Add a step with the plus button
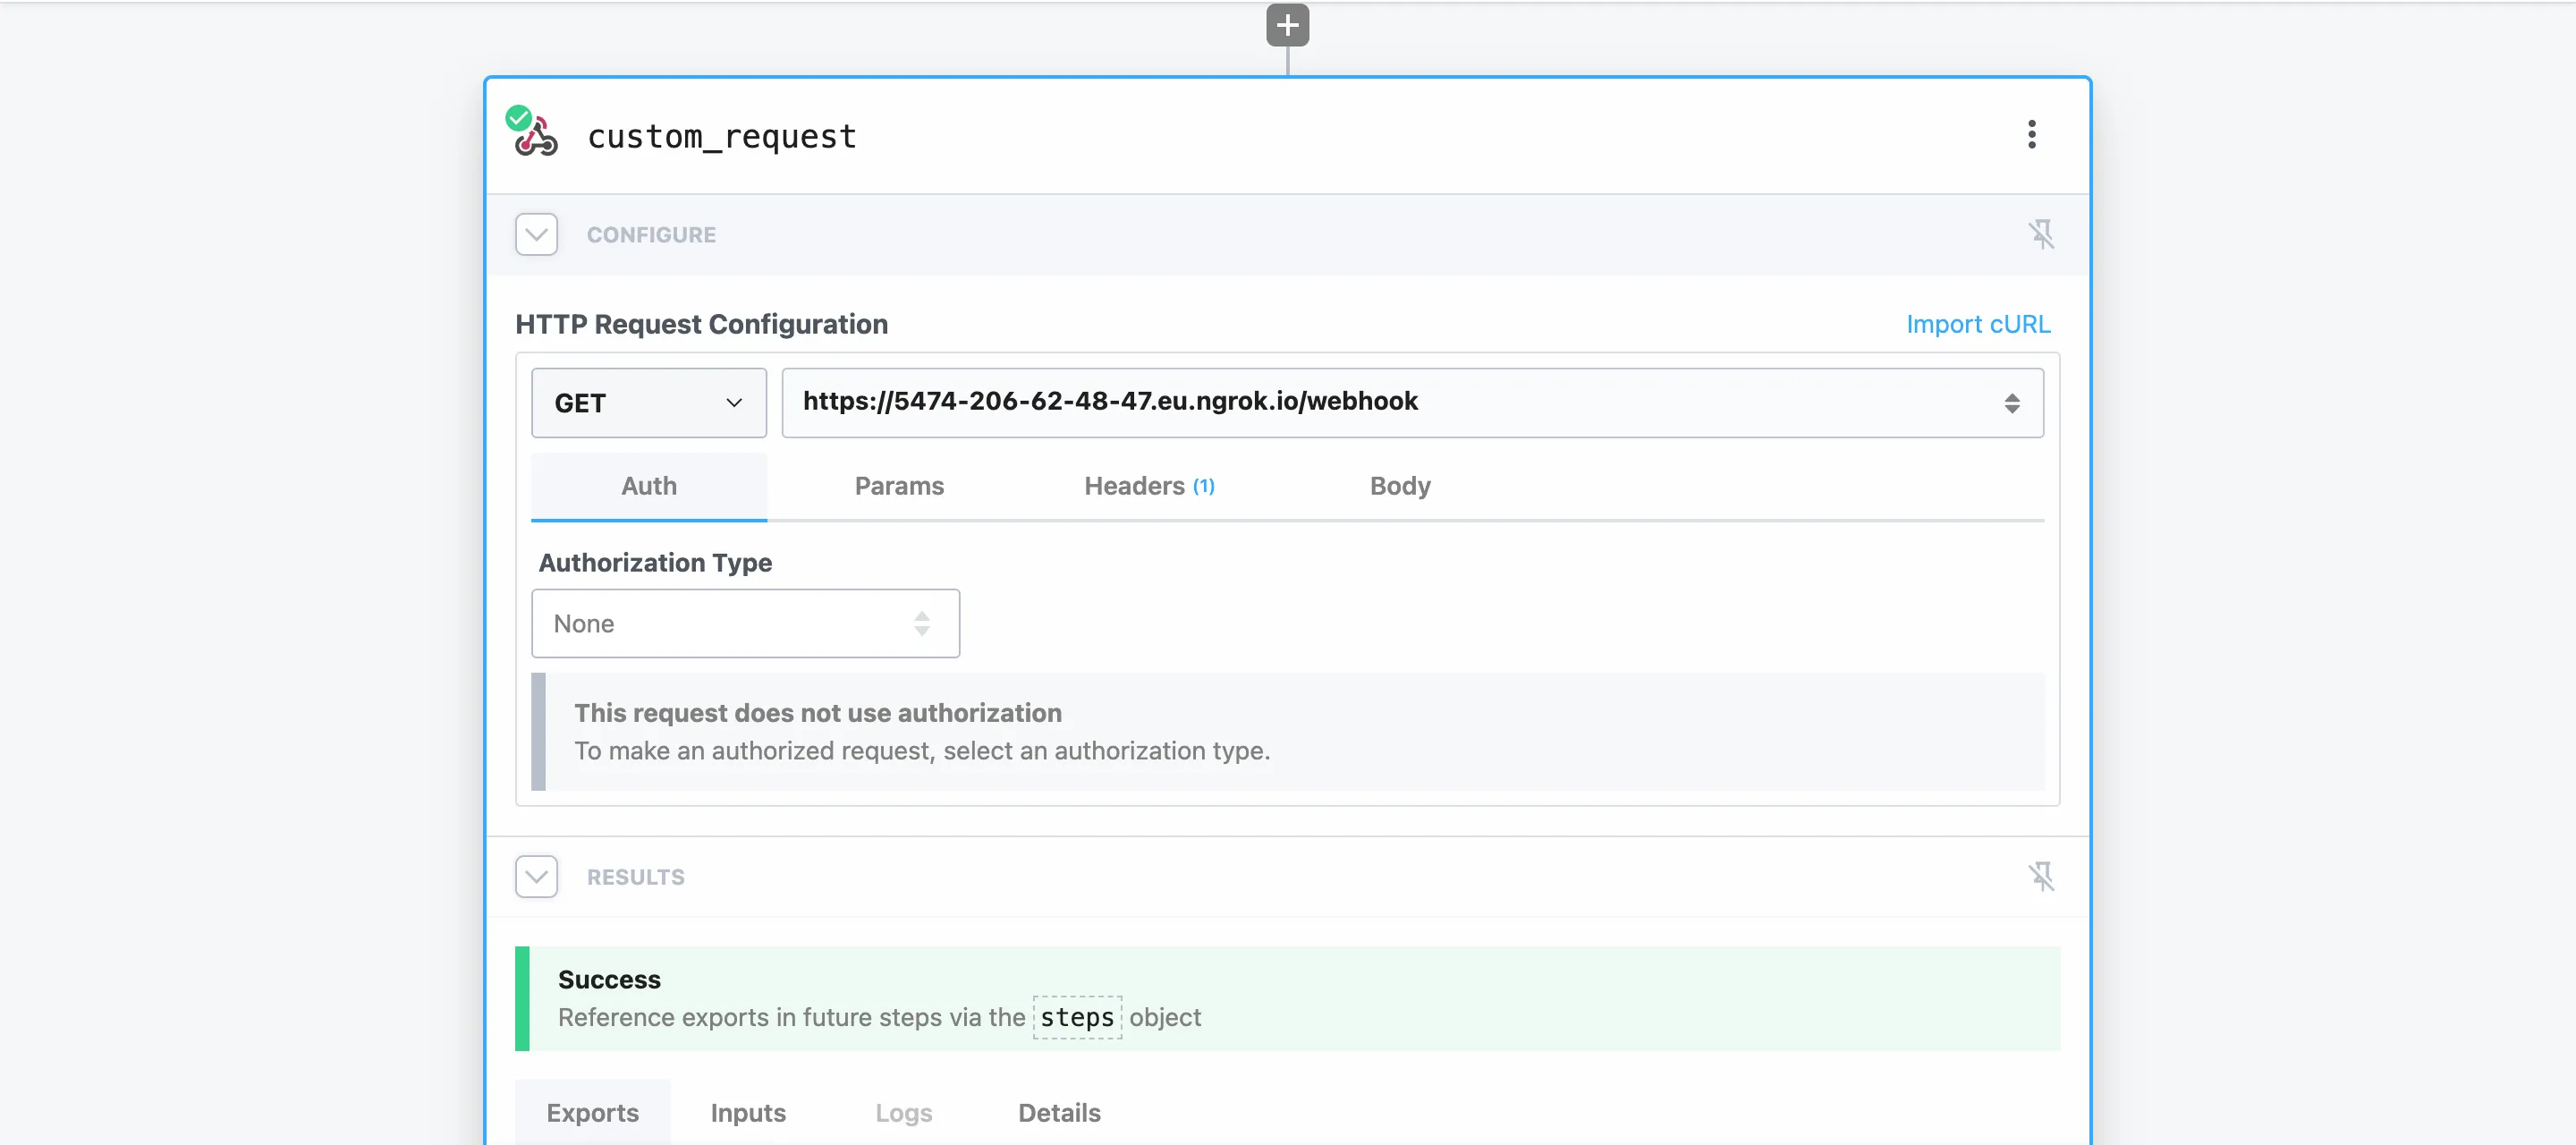This screenshot has height=1145, width=2576. pyautogui.click(x=1287, y=25)
